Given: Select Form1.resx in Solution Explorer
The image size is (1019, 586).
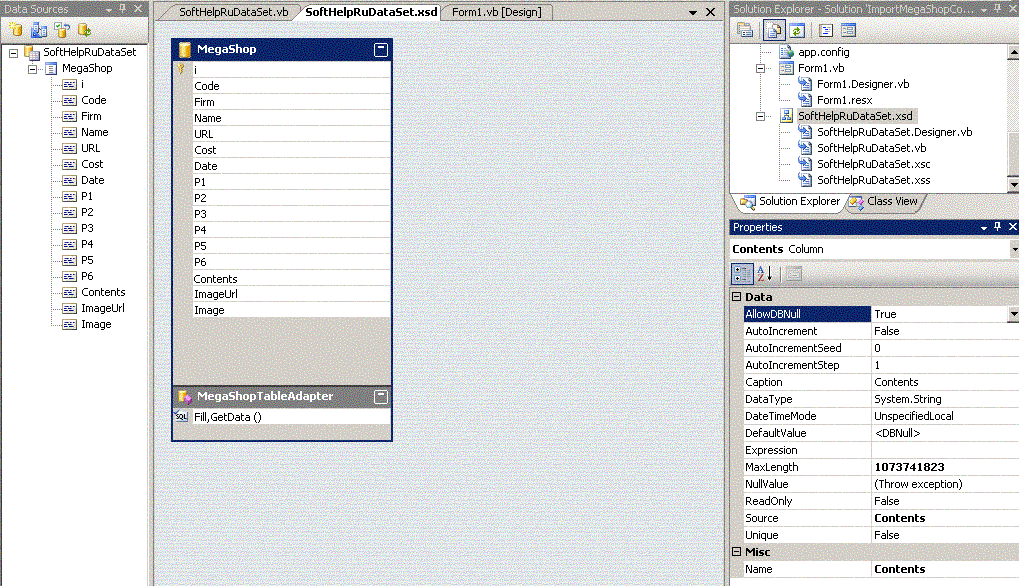Looking at the screenshot, I should (844, 100).
